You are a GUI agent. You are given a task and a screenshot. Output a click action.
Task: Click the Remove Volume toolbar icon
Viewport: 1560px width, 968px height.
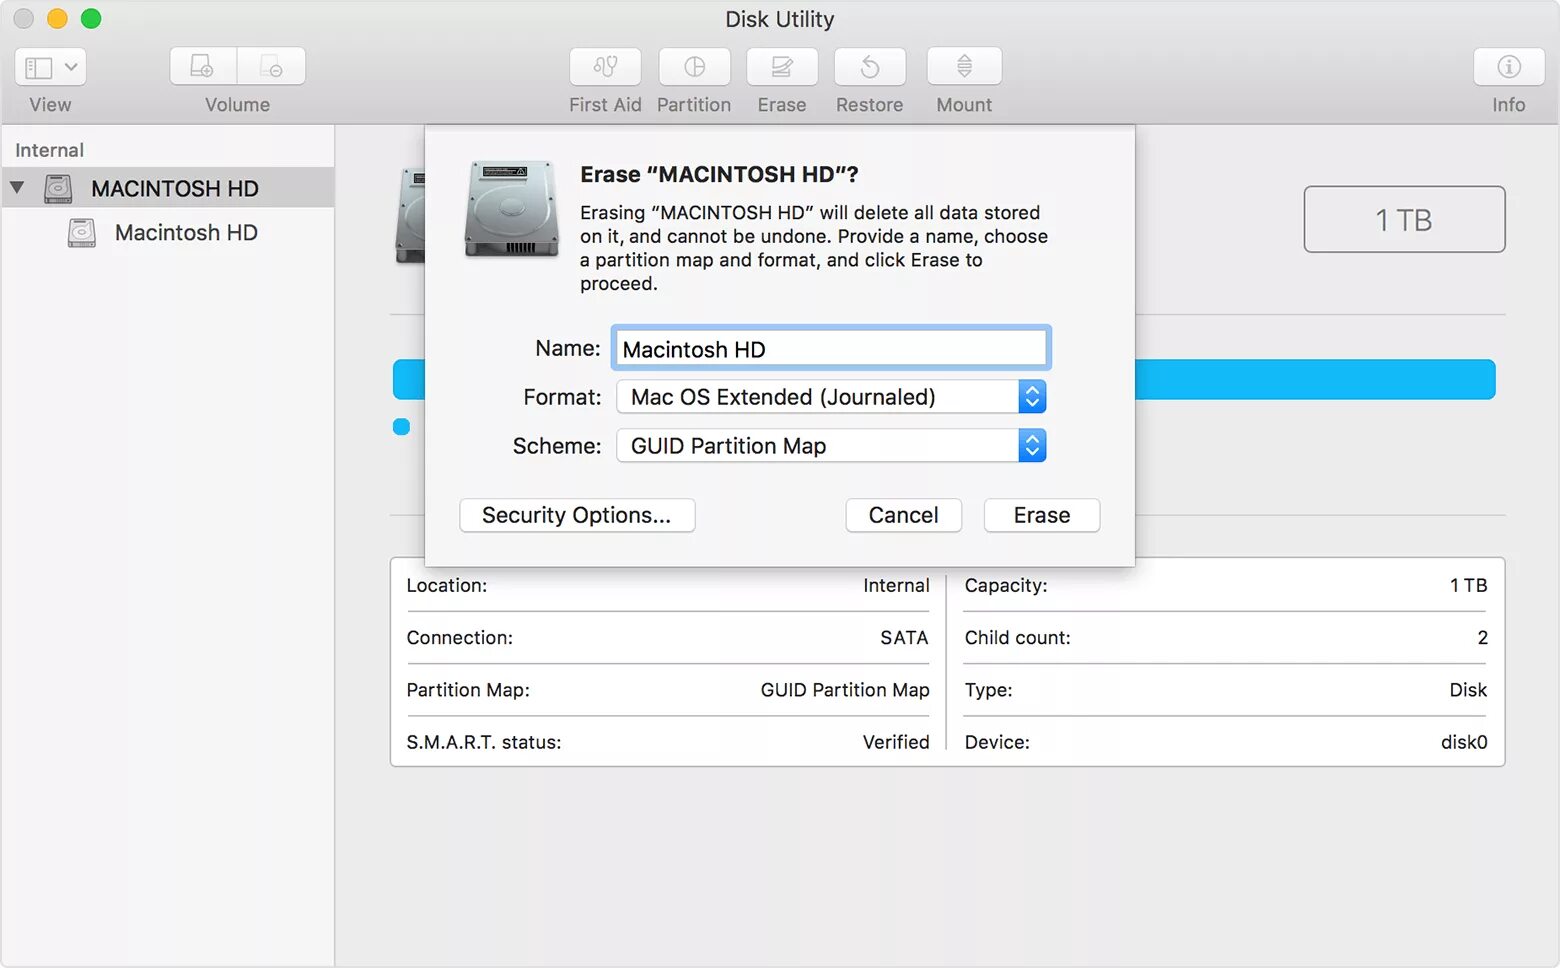point(271,67)
